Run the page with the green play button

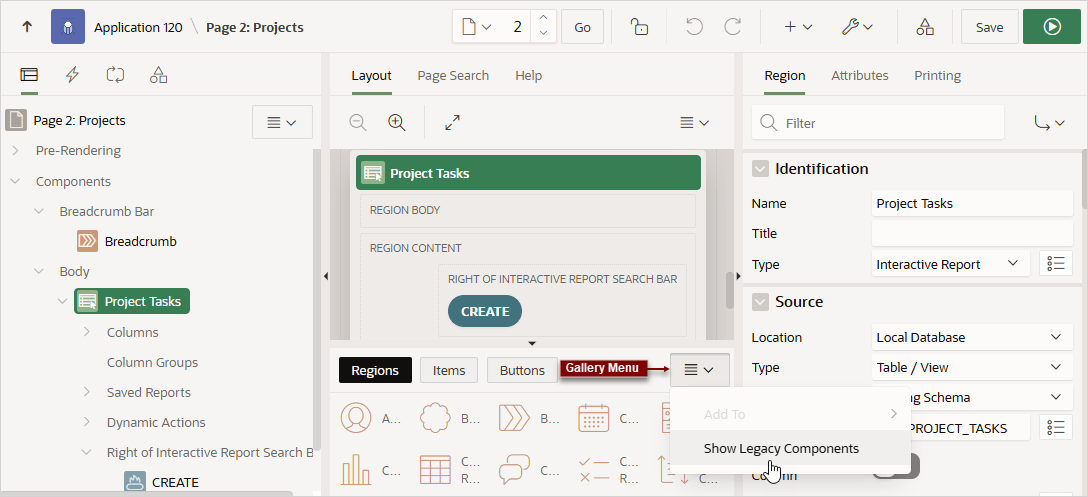1052,27
